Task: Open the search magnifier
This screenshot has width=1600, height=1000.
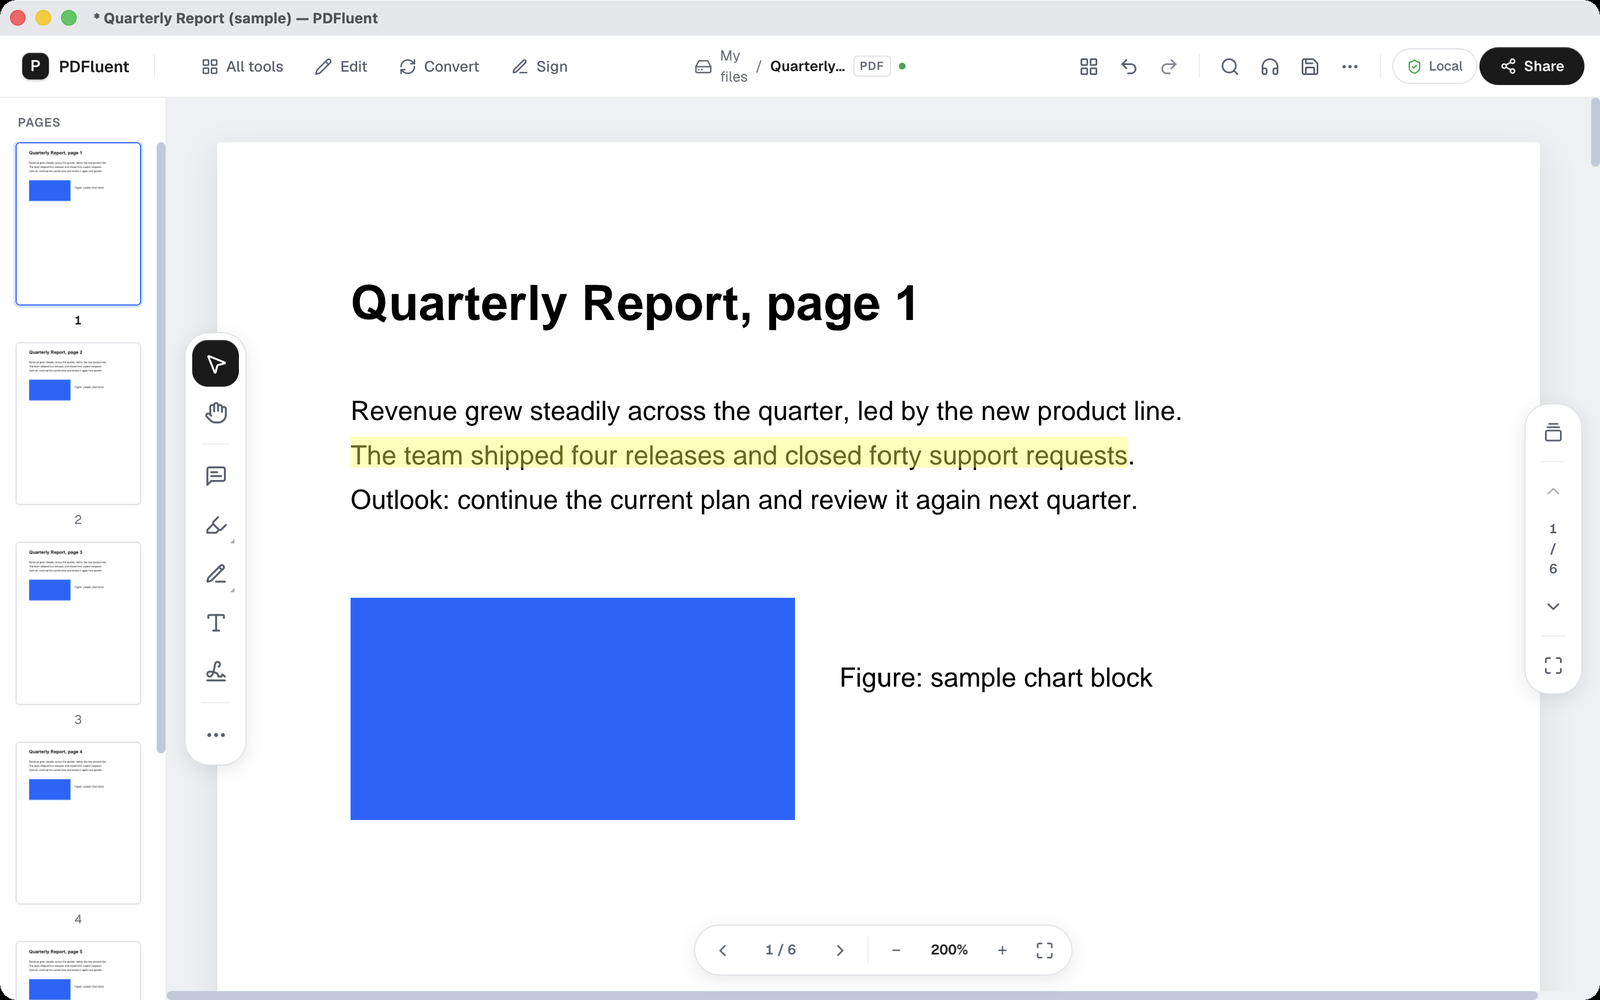Action: point(1230,66)
